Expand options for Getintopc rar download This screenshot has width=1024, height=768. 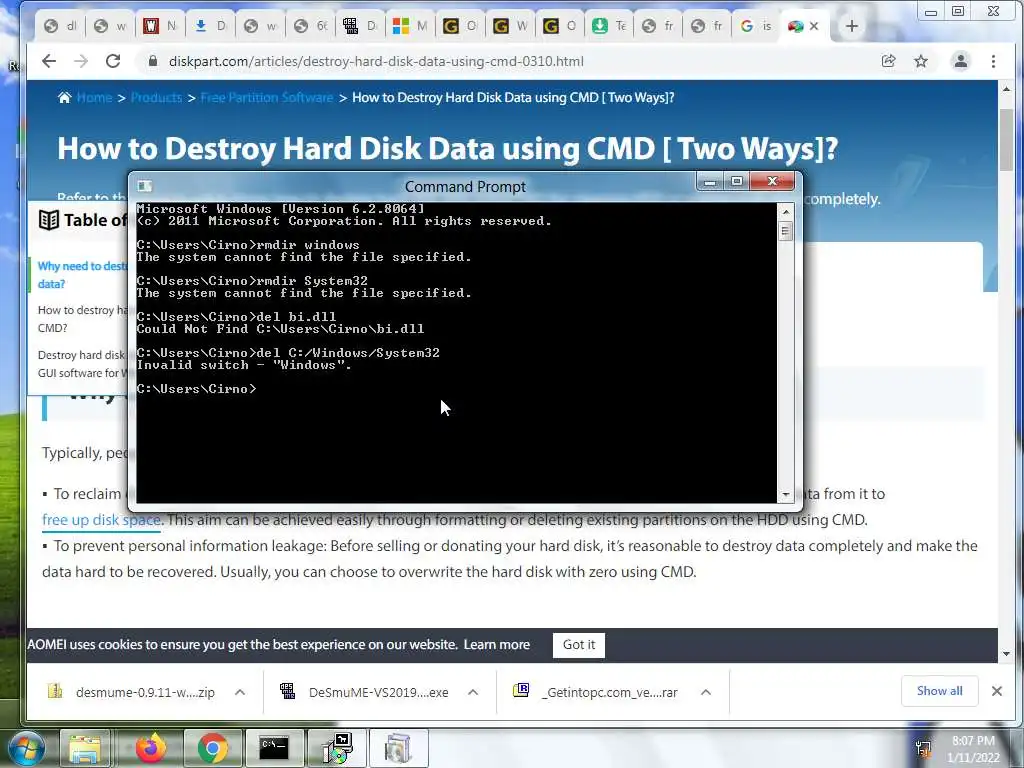click(x=706, y=692)
